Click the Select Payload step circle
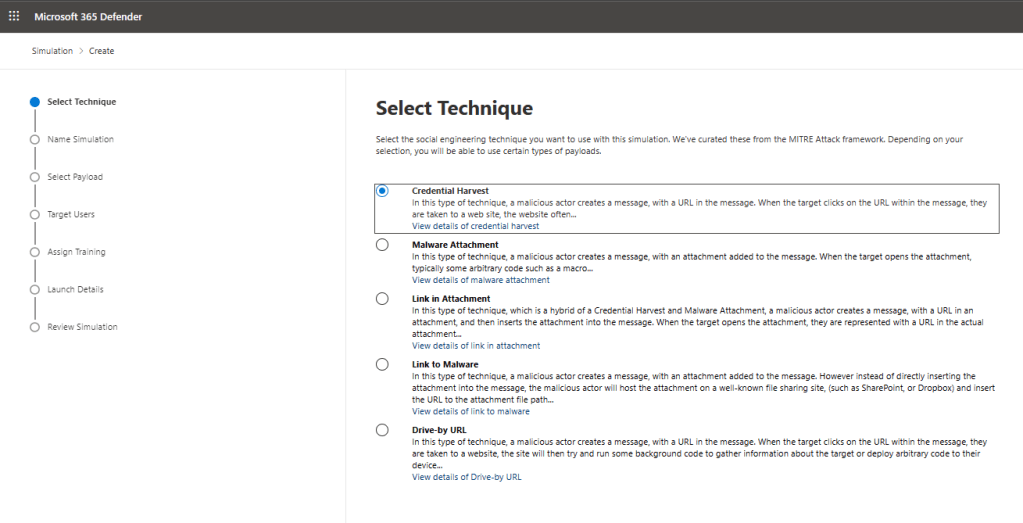This screenshot has height=523, width=1023. coord(35,177)
